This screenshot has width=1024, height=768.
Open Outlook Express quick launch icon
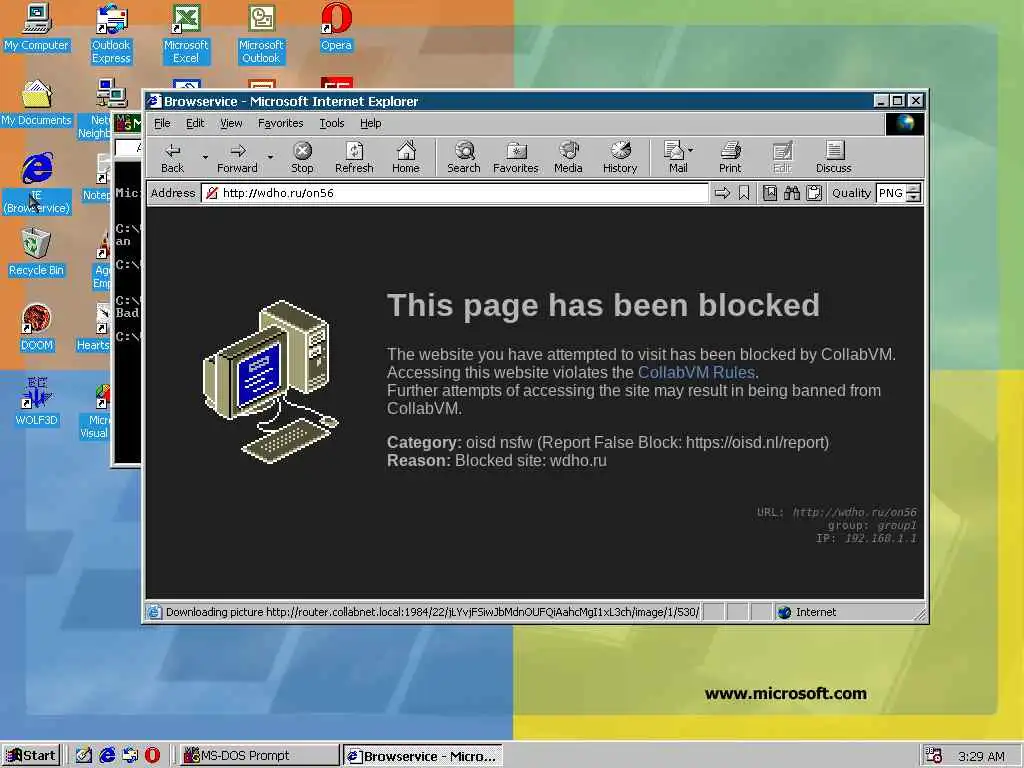click(x=130, y=756)
